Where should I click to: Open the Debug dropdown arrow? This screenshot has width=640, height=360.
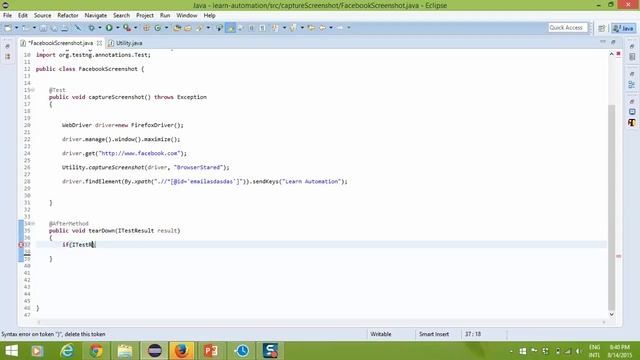point(100,28)
